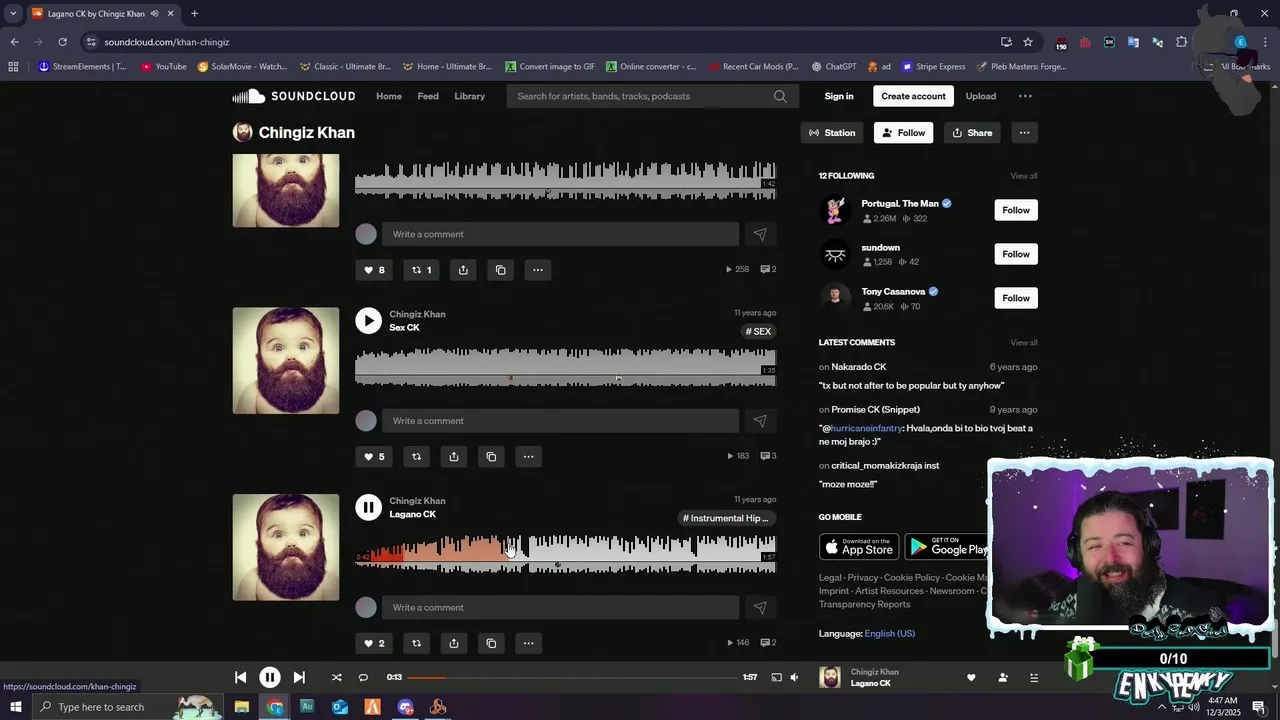Open the Upload page
This screenshot has width=1280, height=720.
980,96
